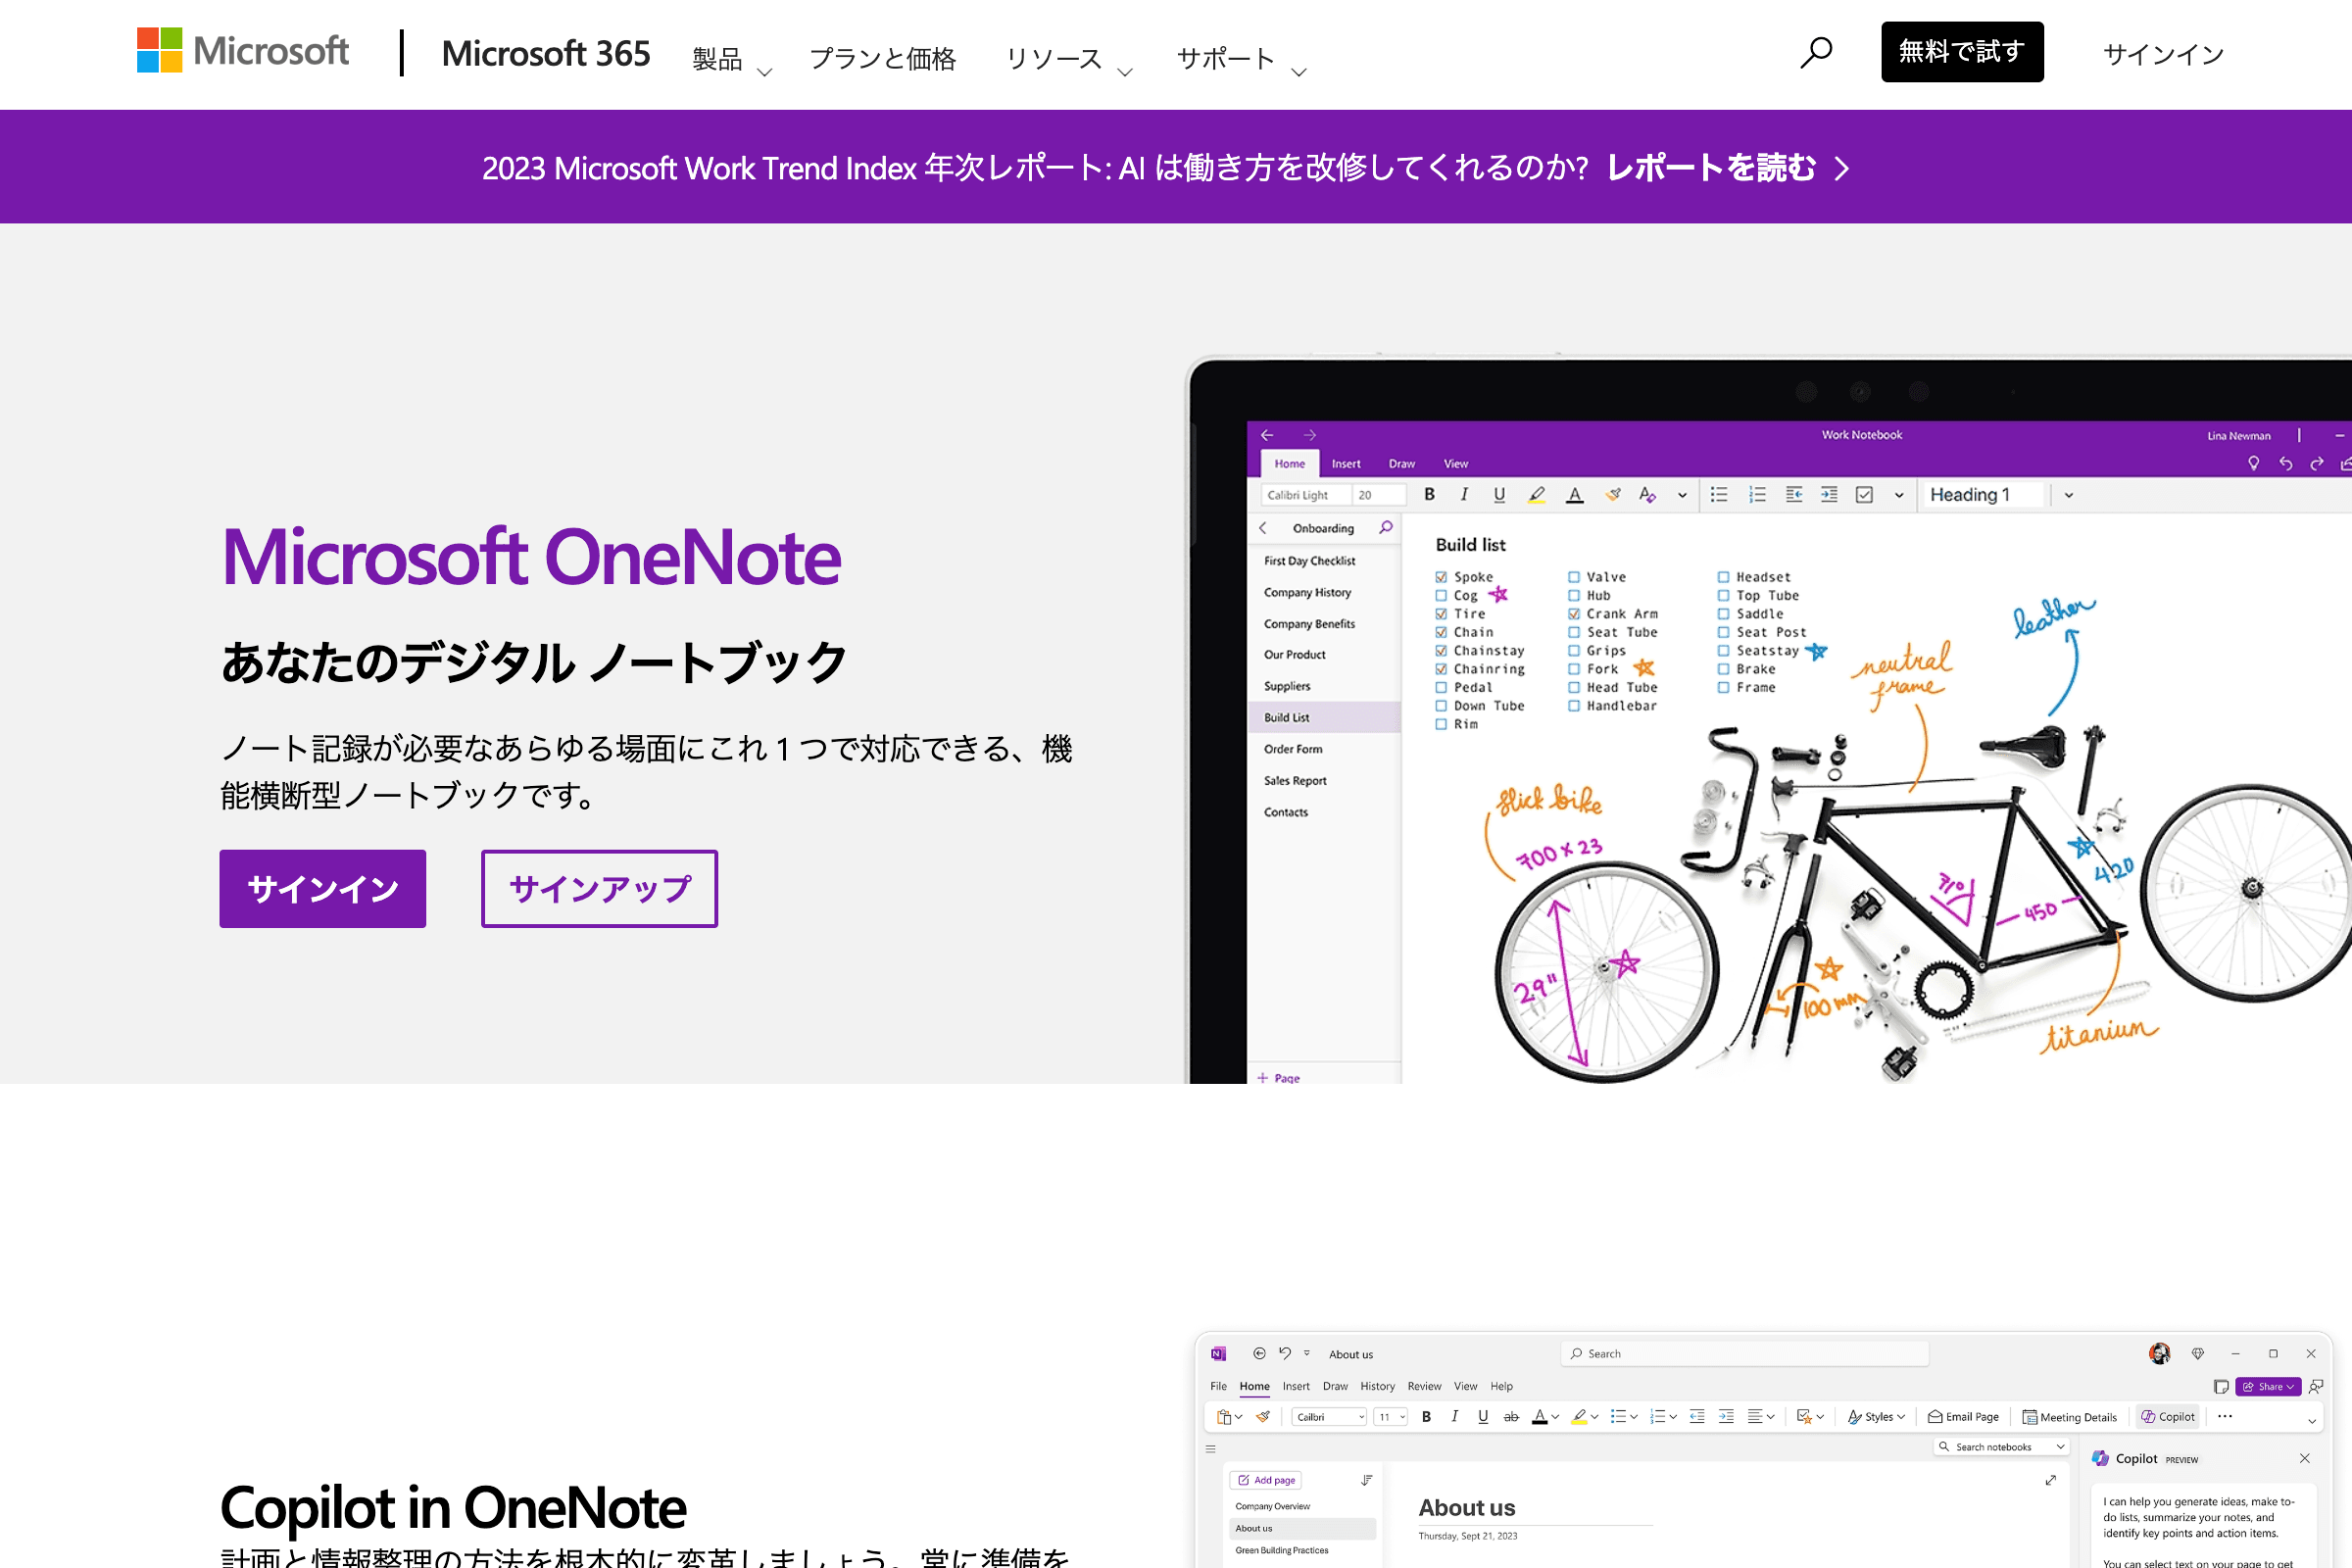Click the lightbulb icon in Work Notebook
2352x1568 pixels.
2253,463
